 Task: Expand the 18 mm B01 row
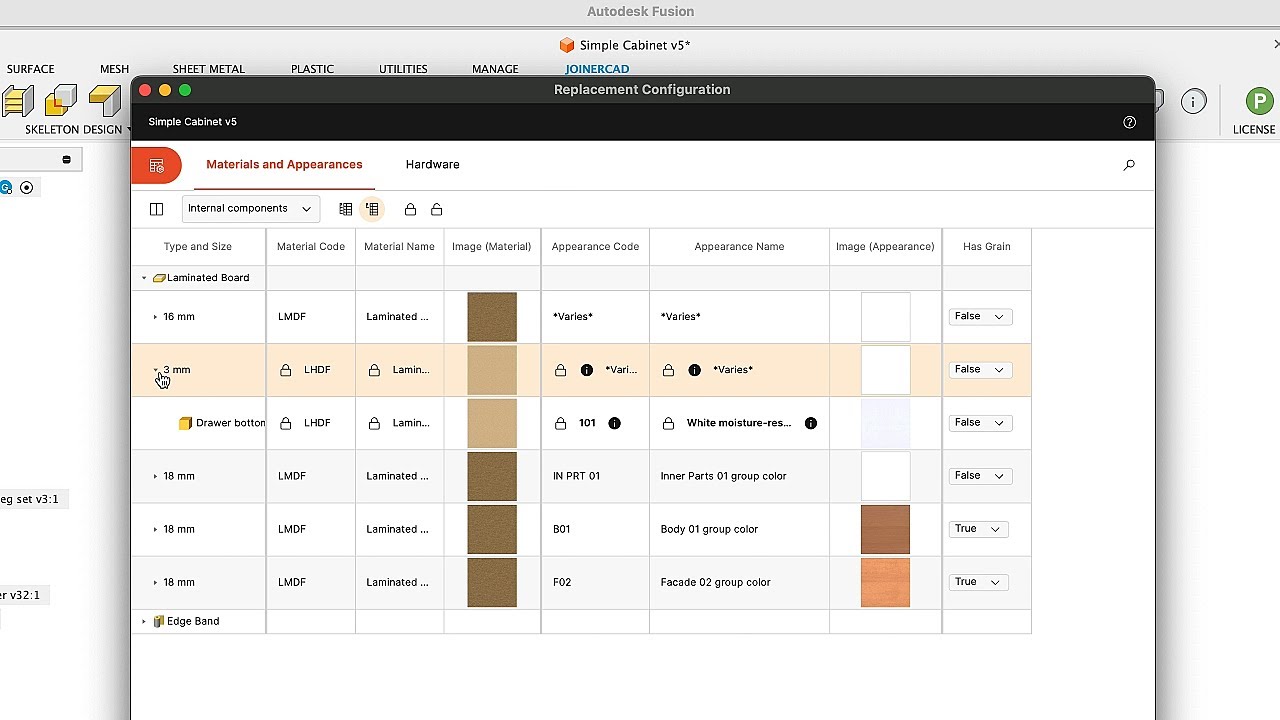tap(155, 529)
